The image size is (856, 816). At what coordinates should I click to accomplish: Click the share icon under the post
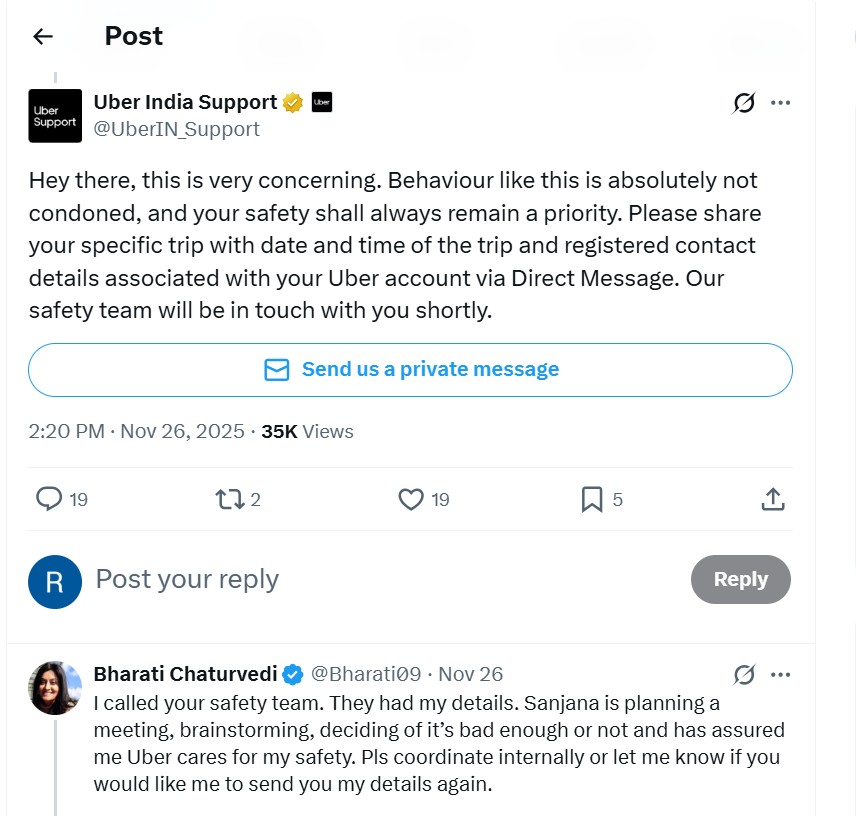tap(772, 499)
